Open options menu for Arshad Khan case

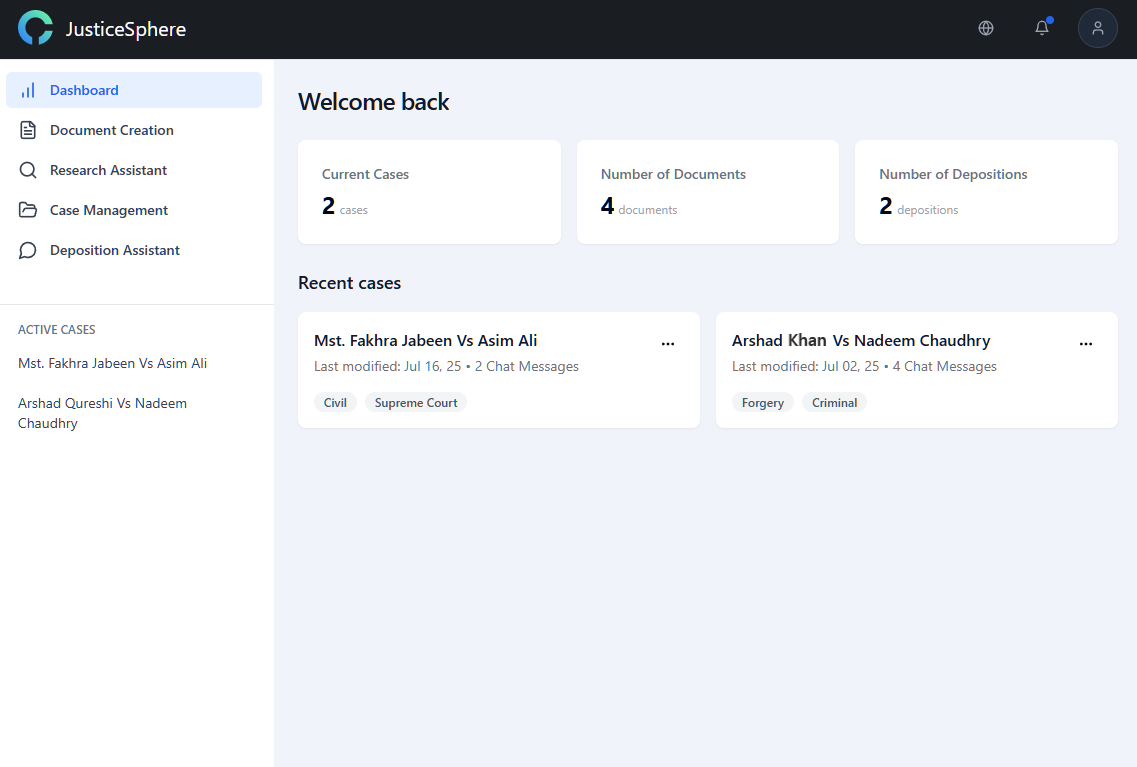[x=1086, y=343]
